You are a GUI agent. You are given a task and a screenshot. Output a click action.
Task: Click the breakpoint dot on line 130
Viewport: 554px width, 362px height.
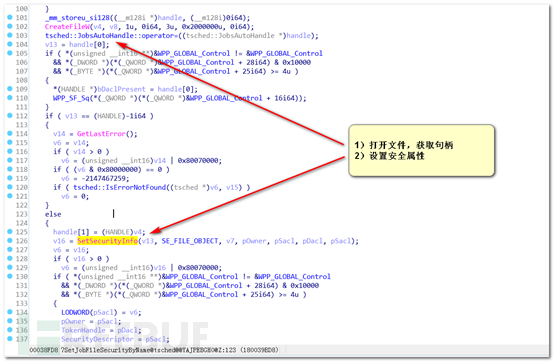[10, 276]
